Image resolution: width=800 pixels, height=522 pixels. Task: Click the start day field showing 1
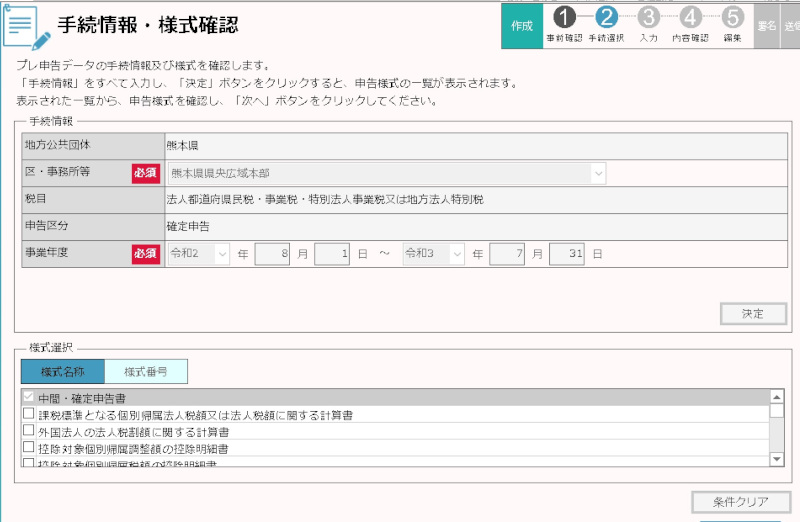[332, 254]
